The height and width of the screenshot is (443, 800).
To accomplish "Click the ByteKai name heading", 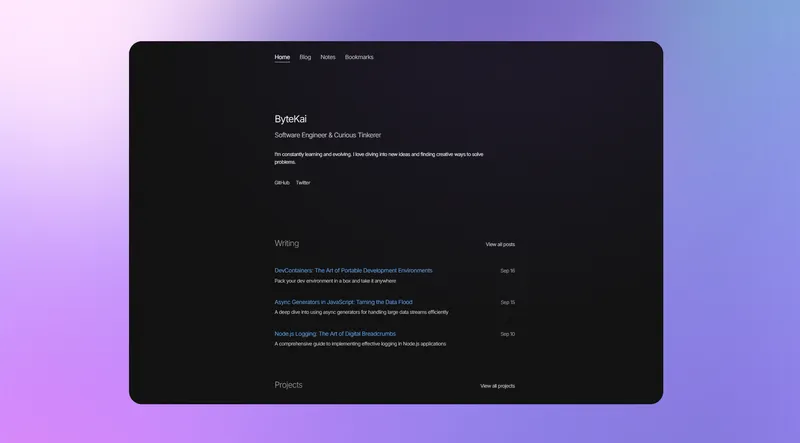I will click(291, 119).
